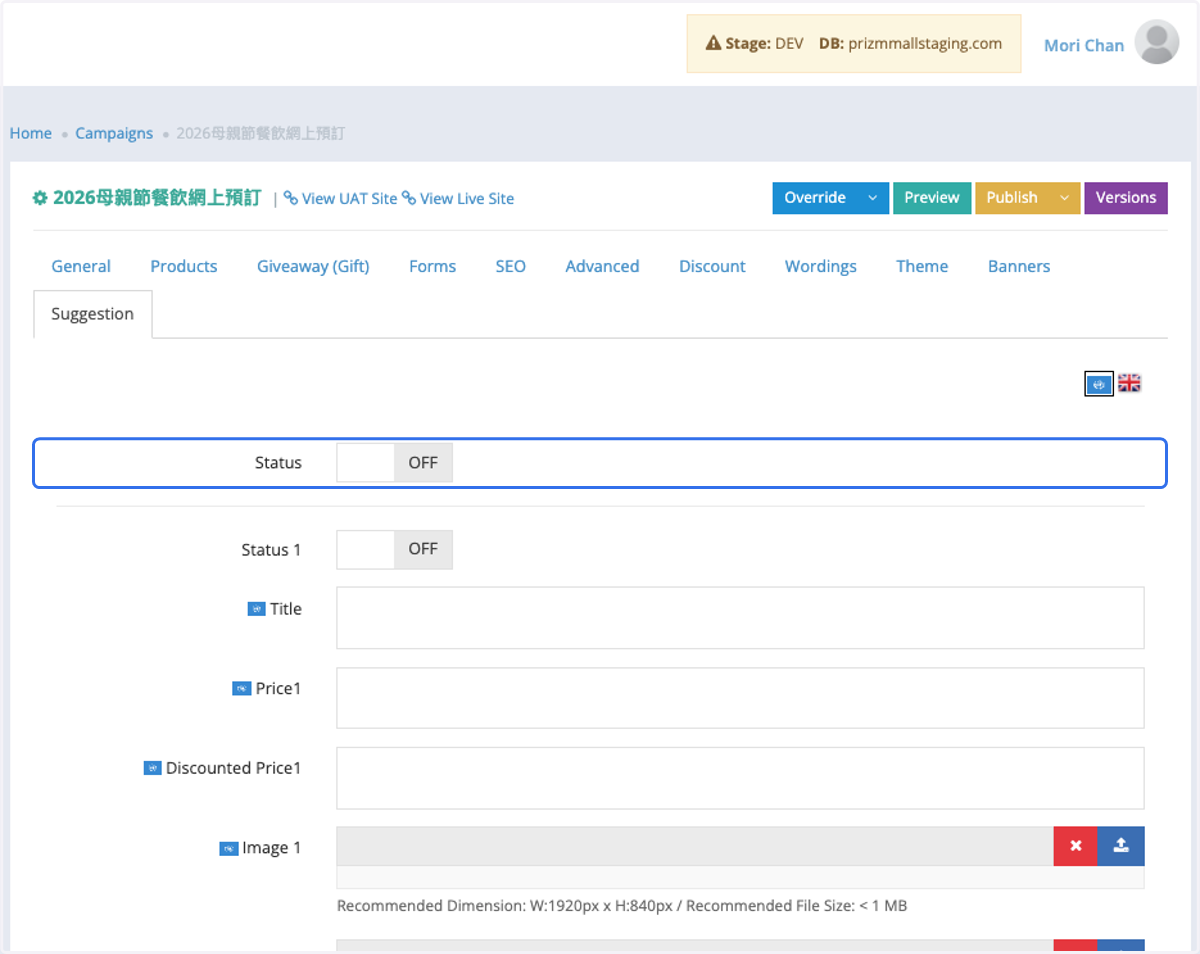Click the prizmmallstaging.com DB text
The image size is (1200, 954).
pyautogui.click(x=924, y=44)
